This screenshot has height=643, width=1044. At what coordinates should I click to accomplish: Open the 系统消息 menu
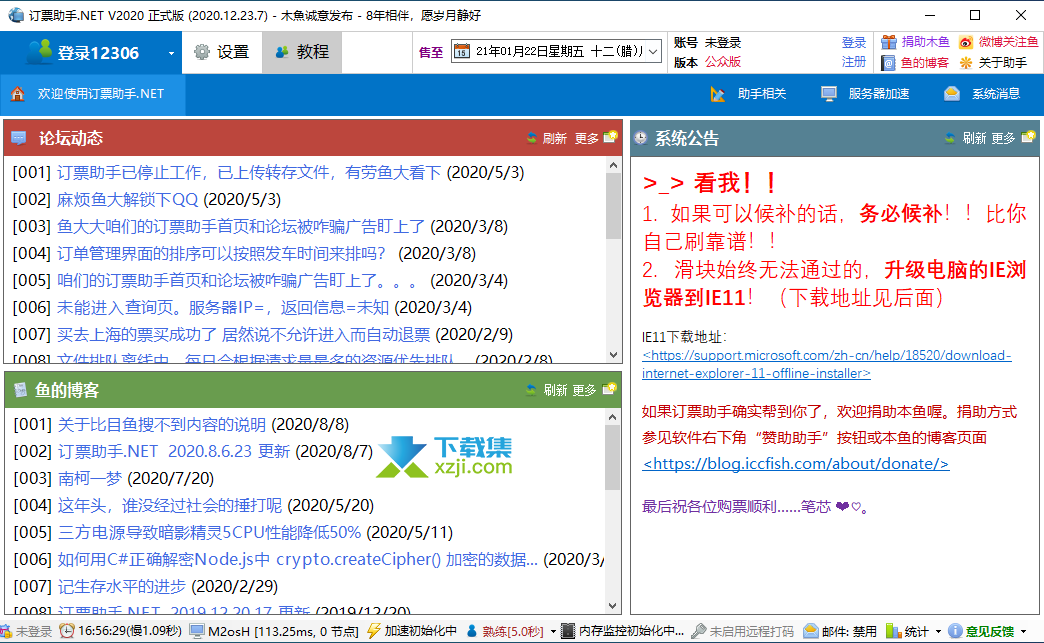982,94
